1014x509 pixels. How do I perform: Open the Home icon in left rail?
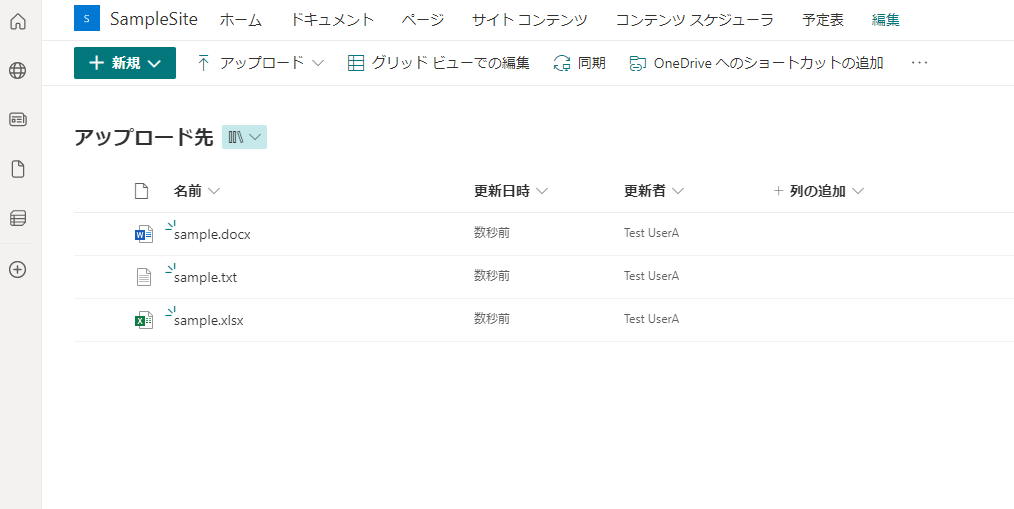click(x=18, y=21)
